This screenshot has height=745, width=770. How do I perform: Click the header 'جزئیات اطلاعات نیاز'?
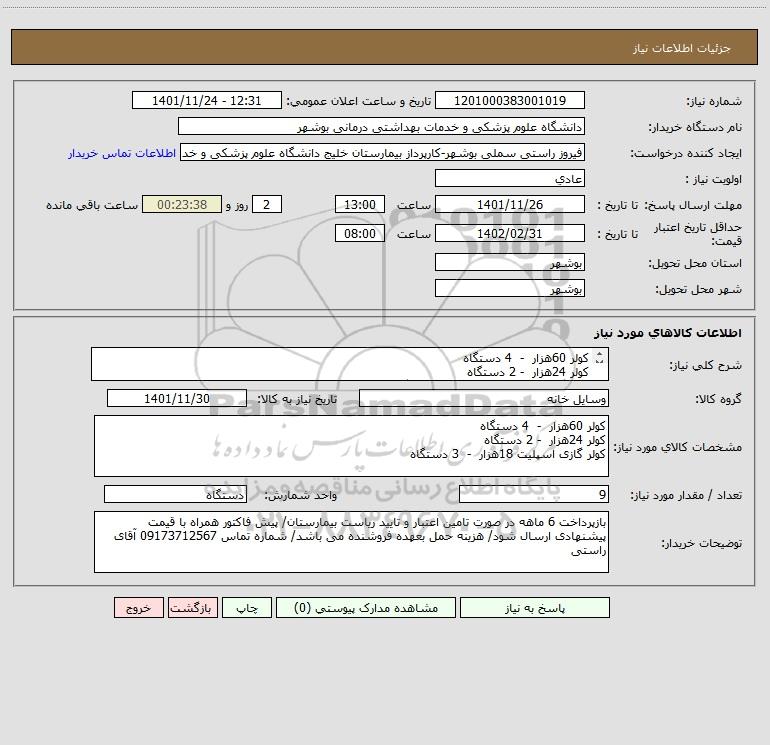(x=682, y=48)
